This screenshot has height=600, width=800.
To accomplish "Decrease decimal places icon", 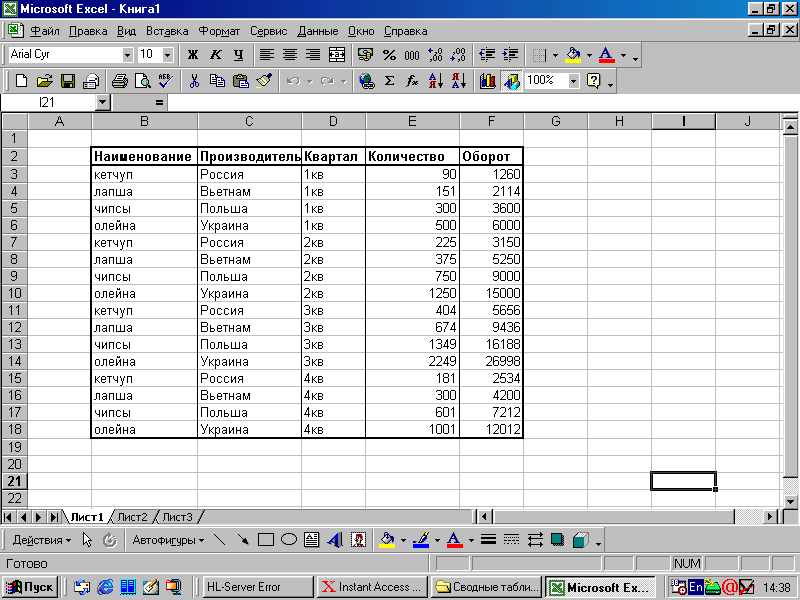I will (458, 55).
